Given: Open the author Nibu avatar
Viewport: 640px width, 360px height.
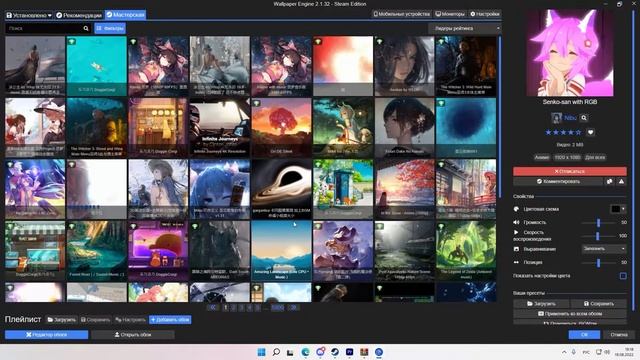Looking at the screenshot, I should pos(556,118).
